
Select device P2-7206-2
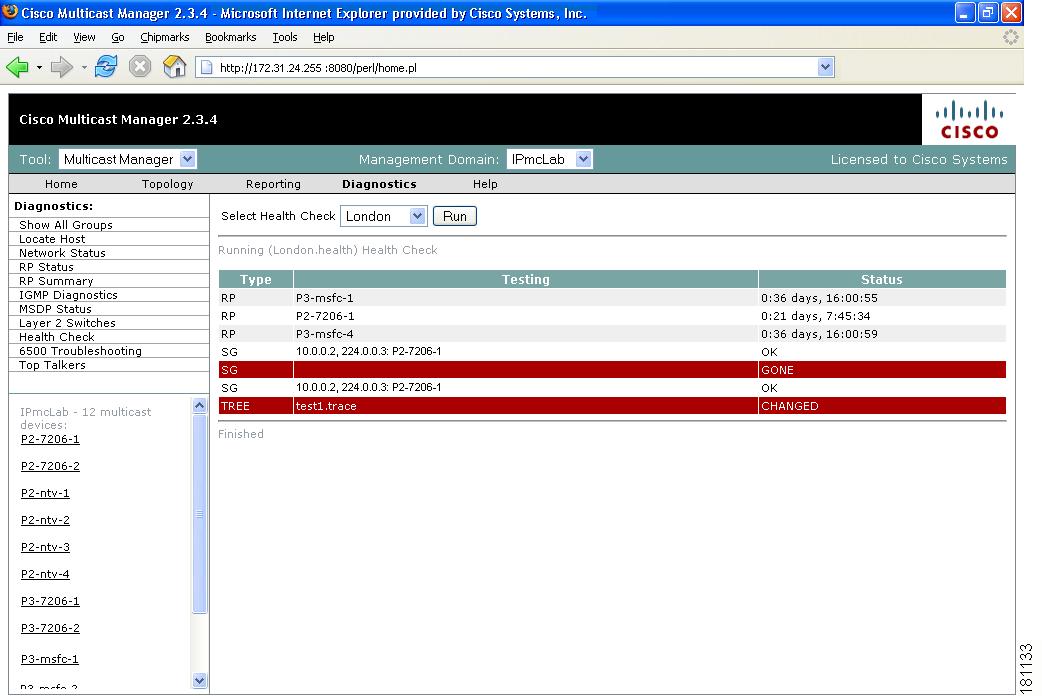pyautogui.click(x=50, y=466)
